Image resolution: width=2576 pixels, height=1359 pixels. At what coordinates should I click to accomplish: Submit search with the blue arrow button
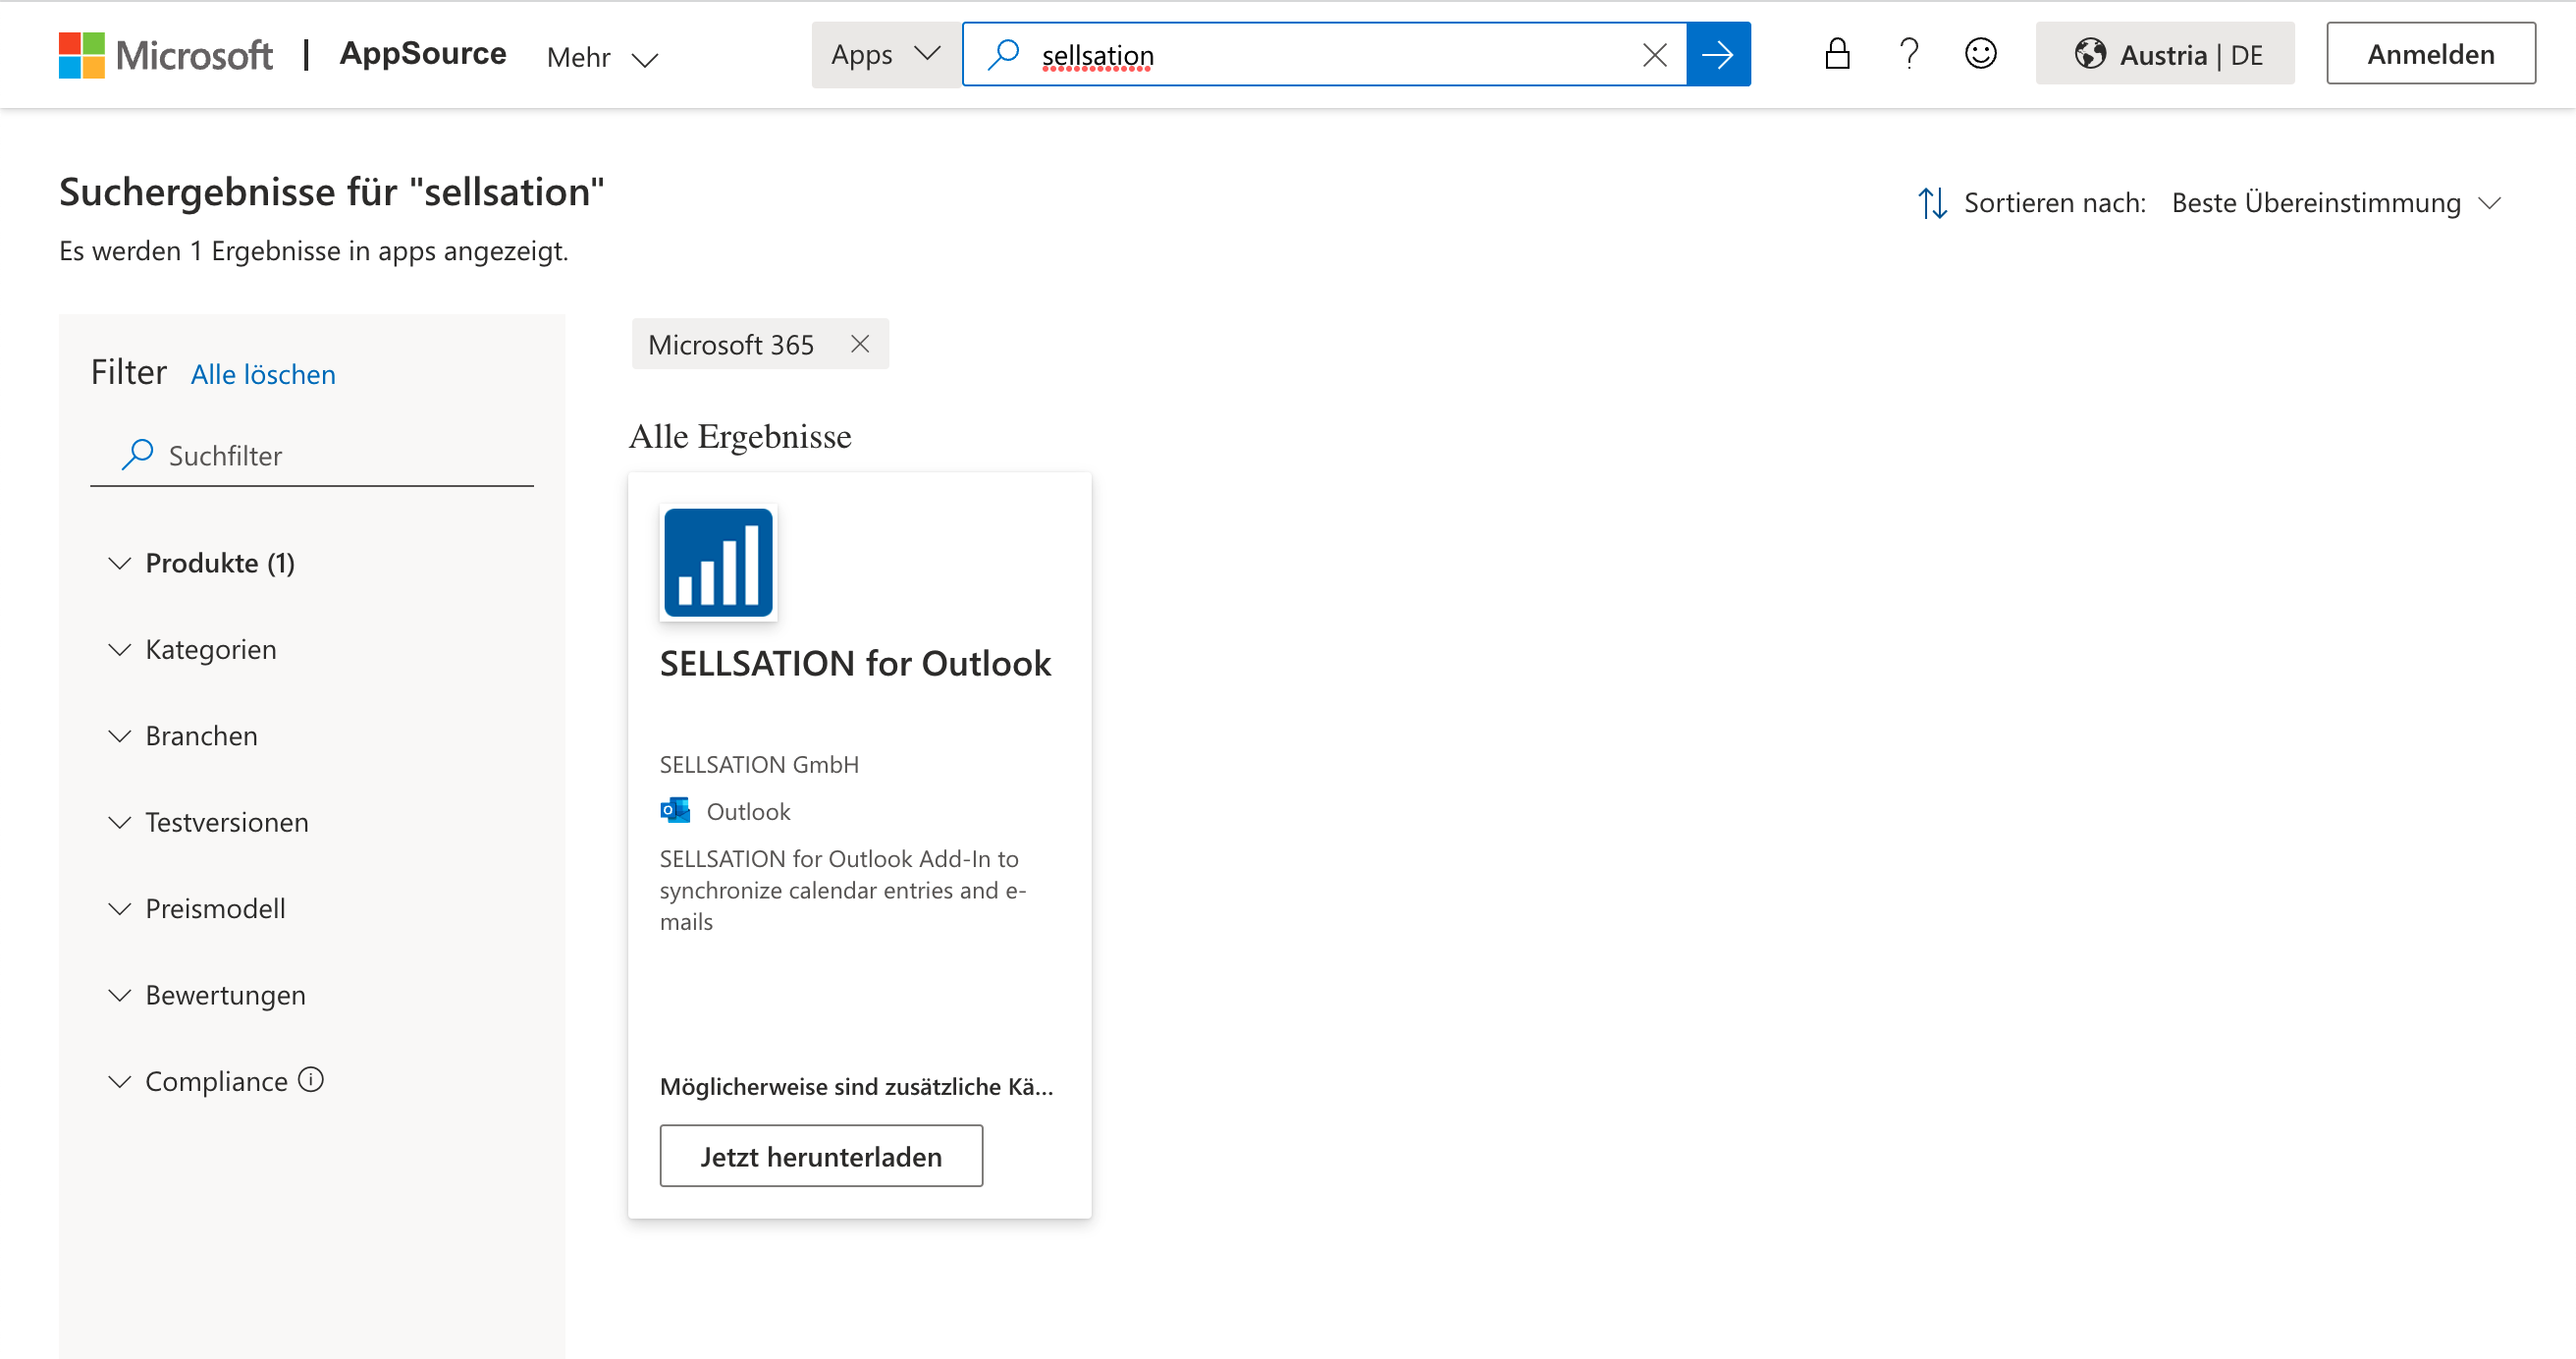tap(1718, 55)
